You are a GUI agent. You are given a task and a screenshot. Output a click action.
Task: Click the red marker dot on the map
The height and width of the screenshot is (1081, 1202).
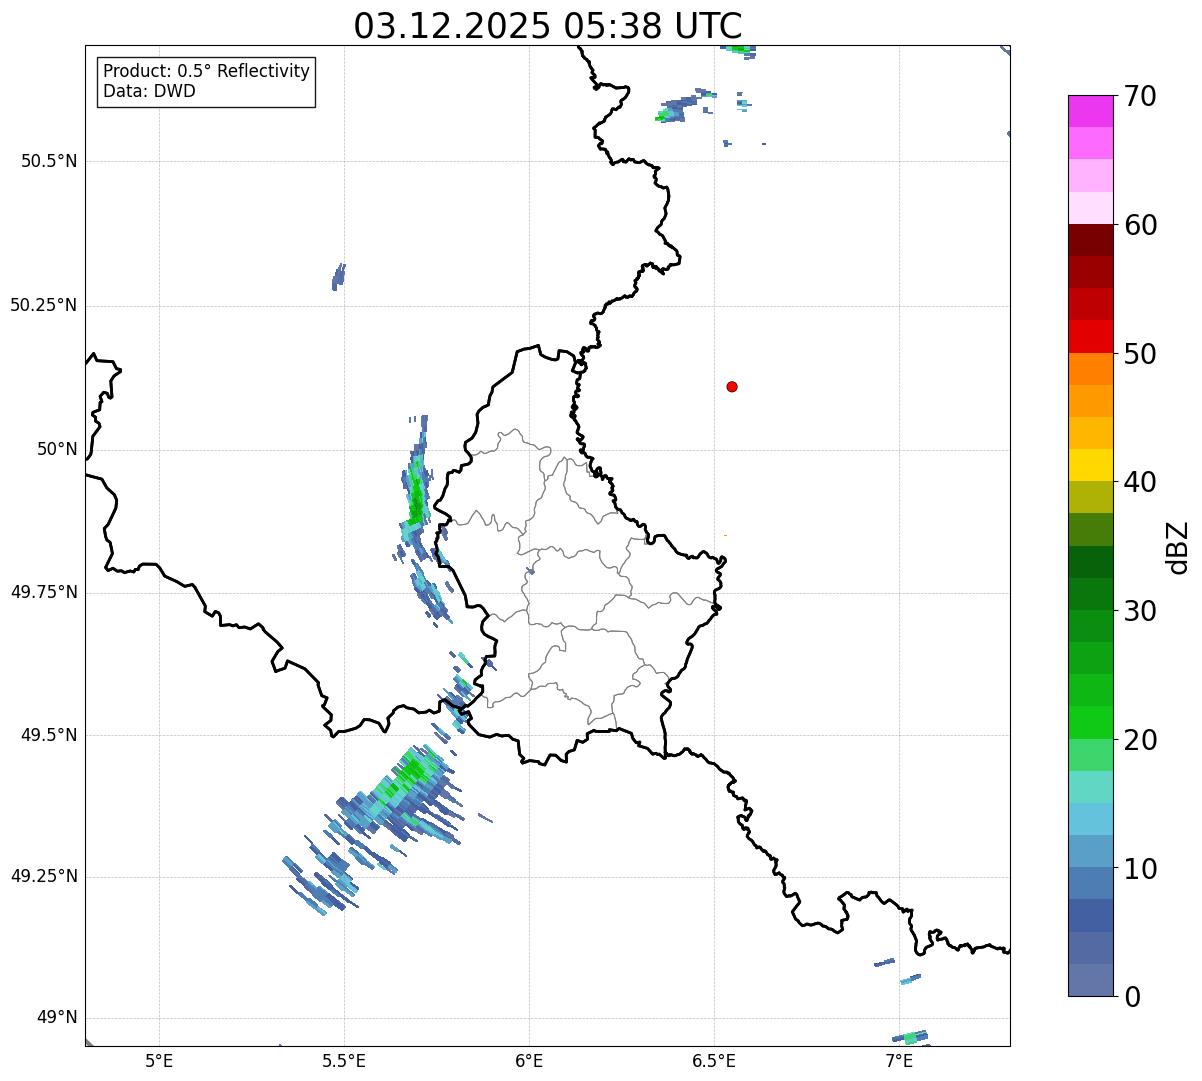732,387
